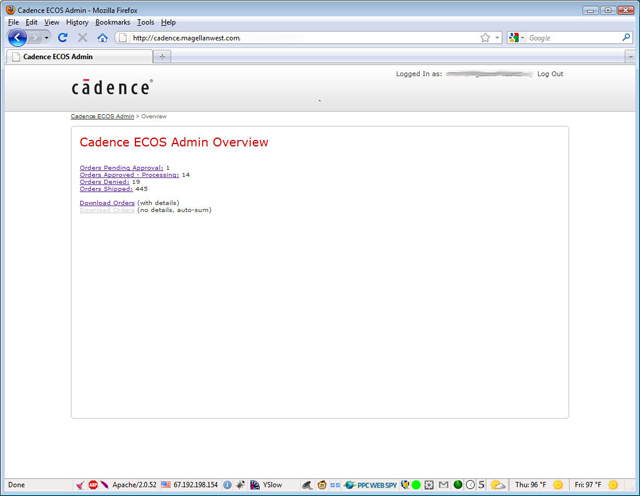Open the Orders Shipped link
This screenshot has height=496, width=640.
[x=106, y=189]
